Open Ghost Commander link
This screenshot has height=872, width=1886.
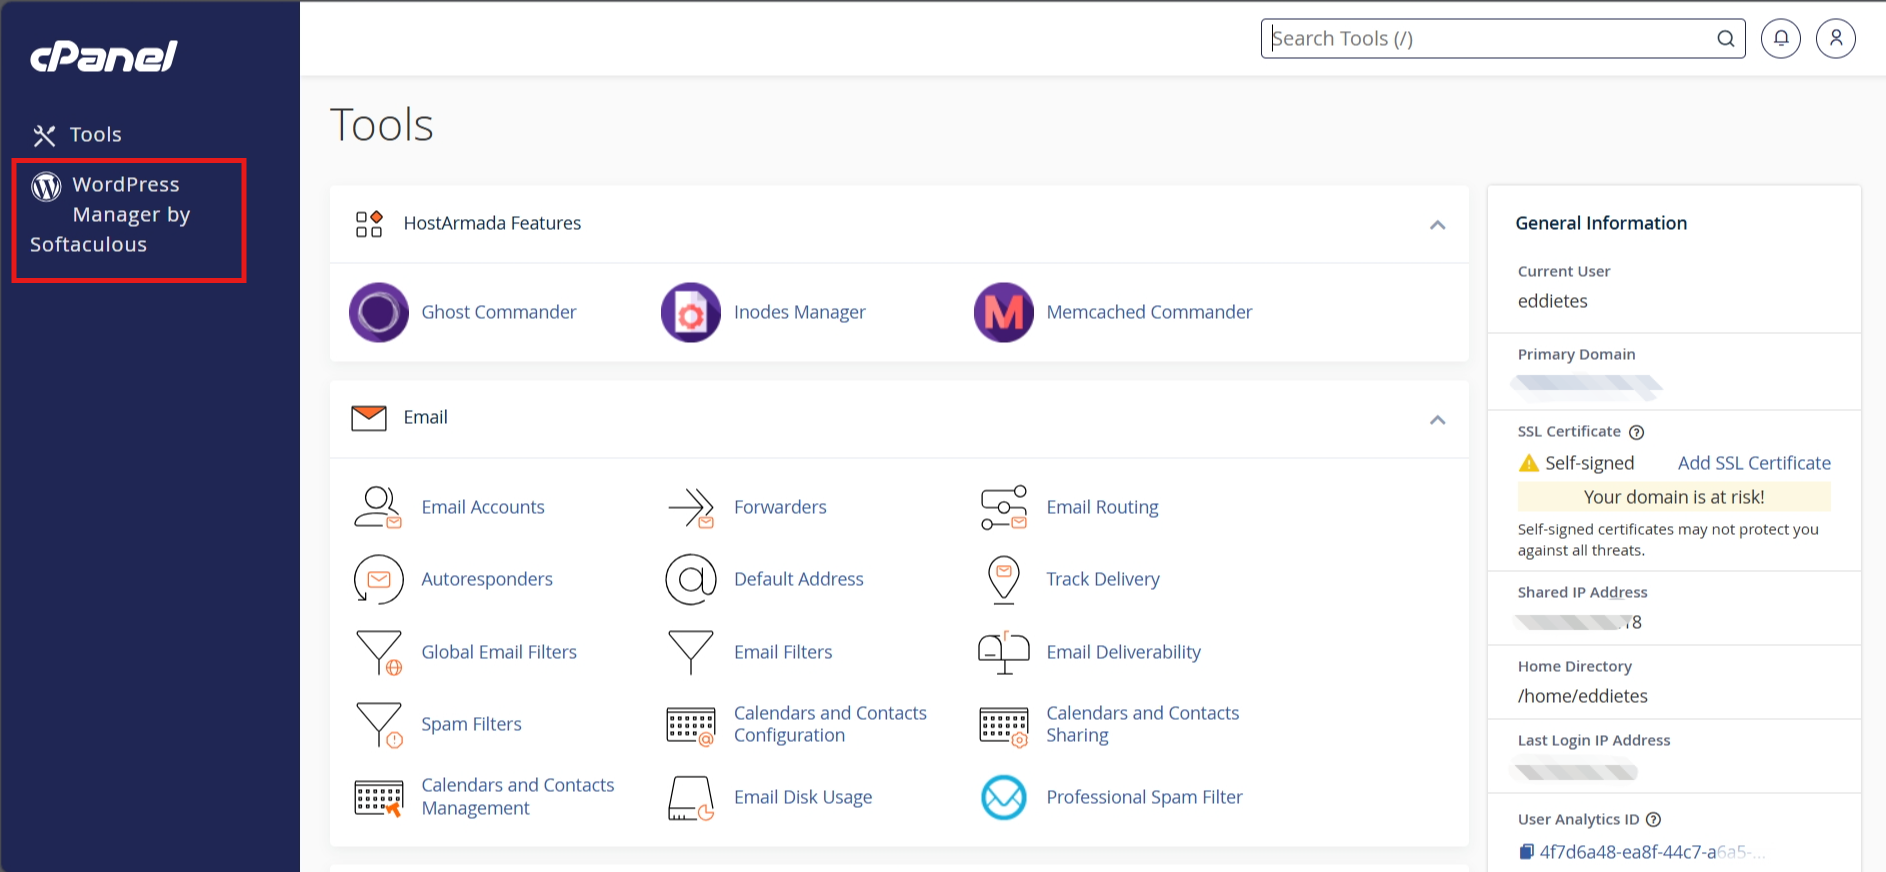pyautogui.click(x=499, y=312)
